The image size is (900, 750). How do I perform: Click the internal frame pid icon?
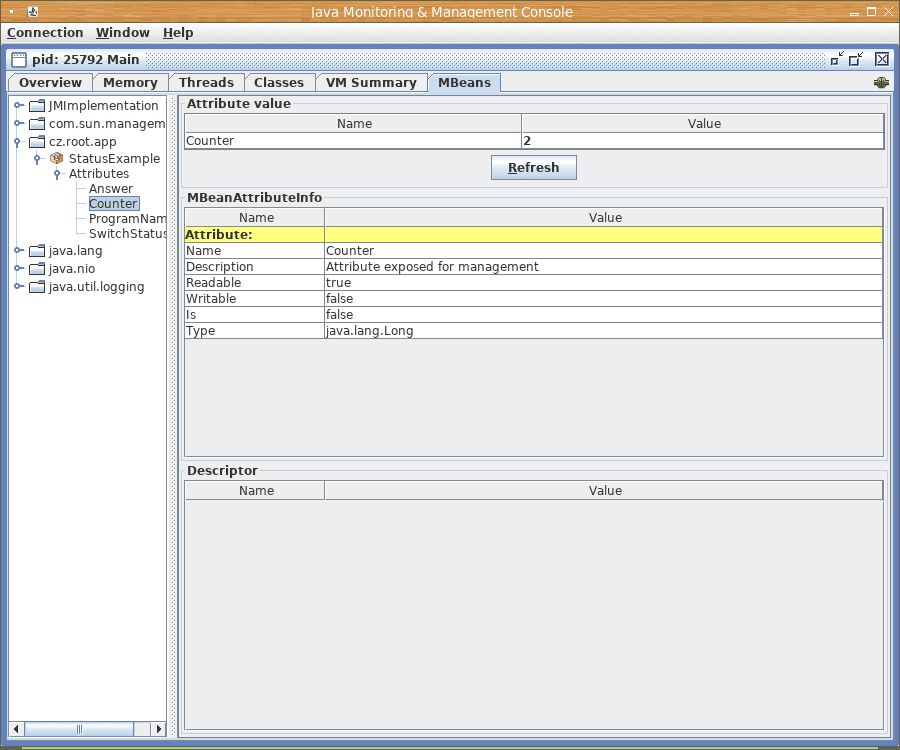[19, 60]
